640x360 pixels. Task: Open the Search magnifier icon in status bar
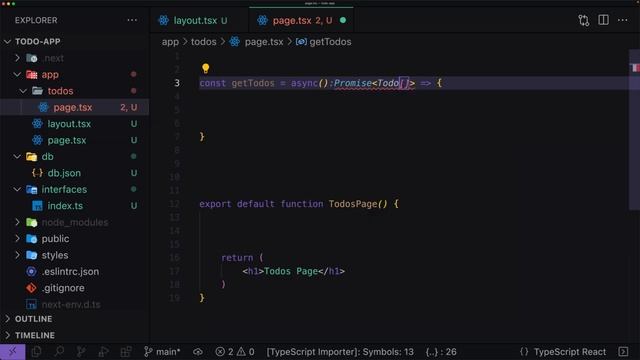pyautogui.click(x=59, y=351)
